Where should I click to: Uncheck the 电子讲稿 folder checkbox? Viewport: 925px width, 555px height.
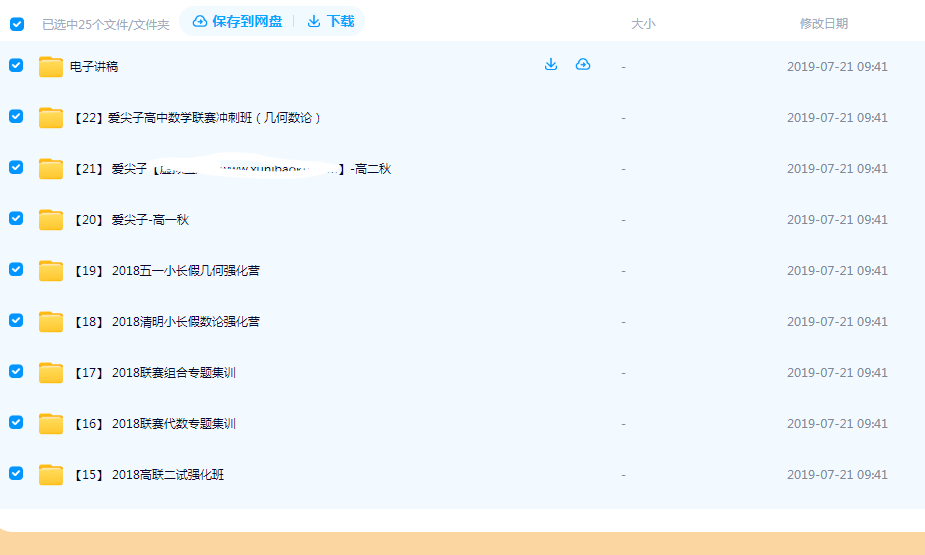tap(16, 65)
